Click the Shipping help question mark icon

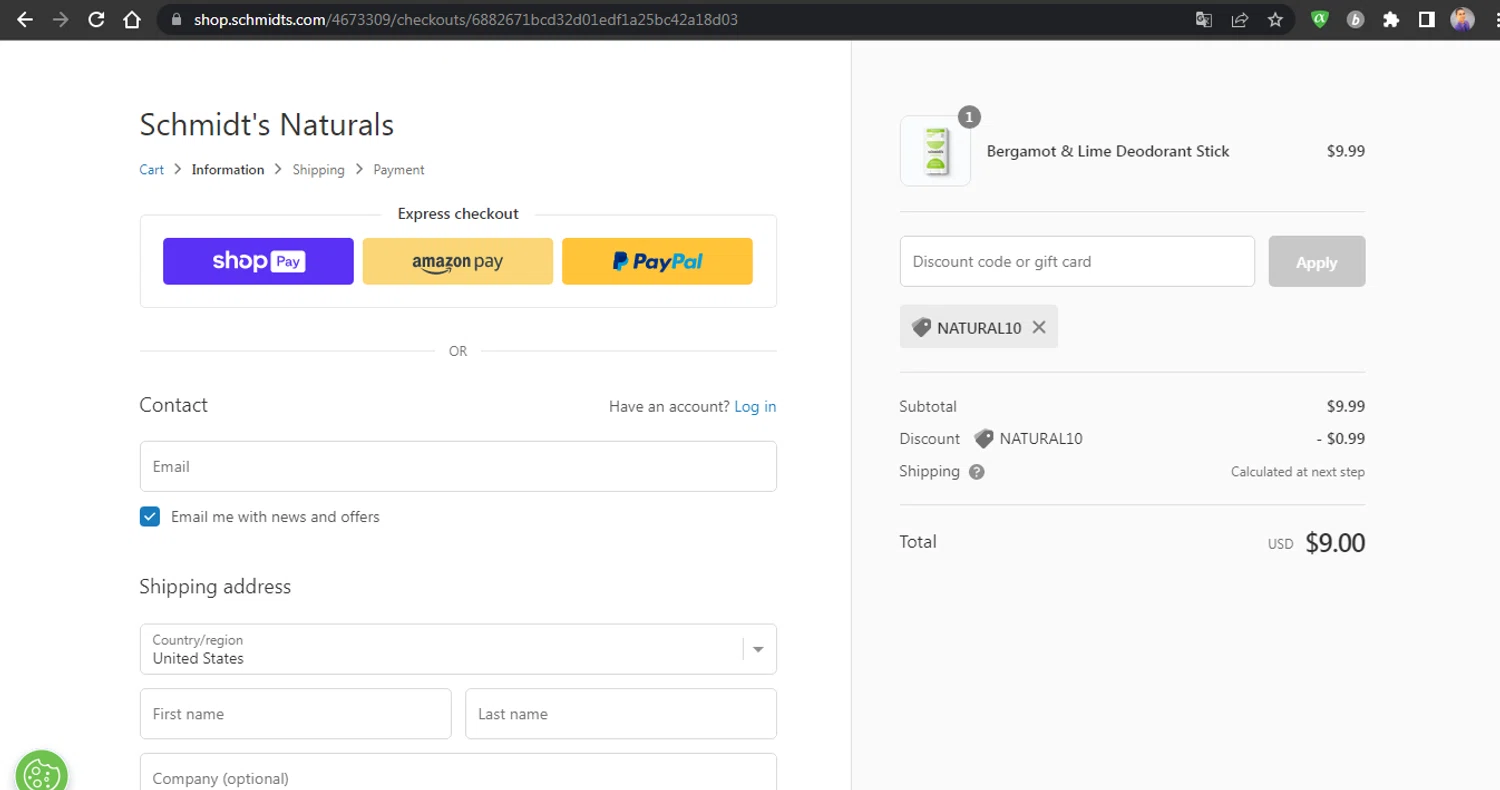click(x=977, y=472)
